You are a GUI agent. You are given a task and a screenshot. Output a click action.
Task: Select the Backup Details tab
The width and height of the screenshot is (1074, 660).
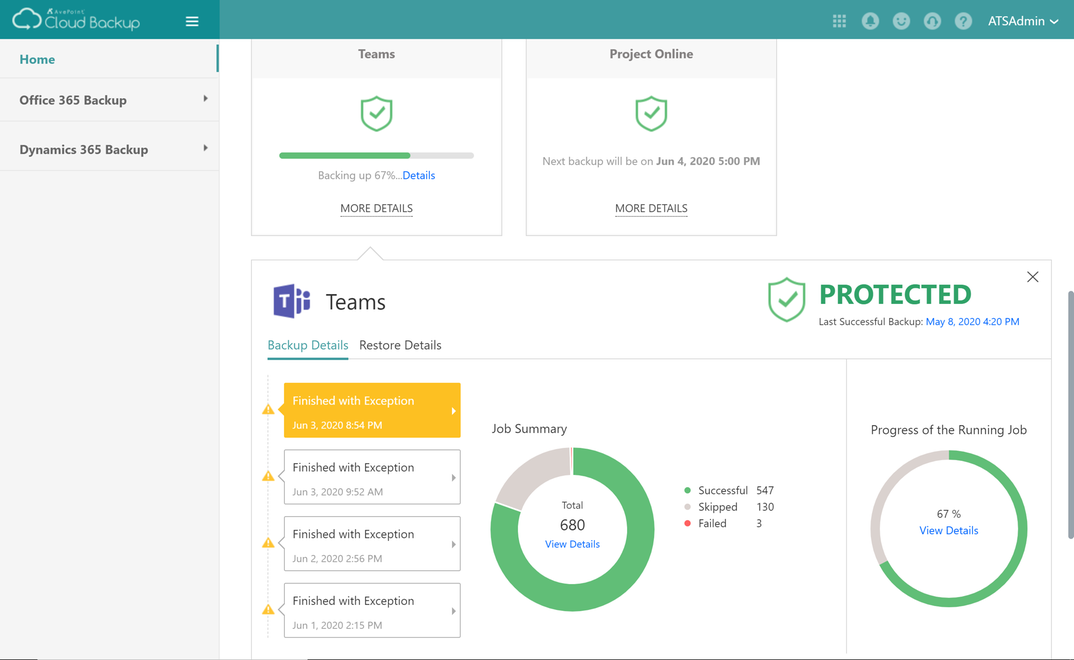(307, 345)
